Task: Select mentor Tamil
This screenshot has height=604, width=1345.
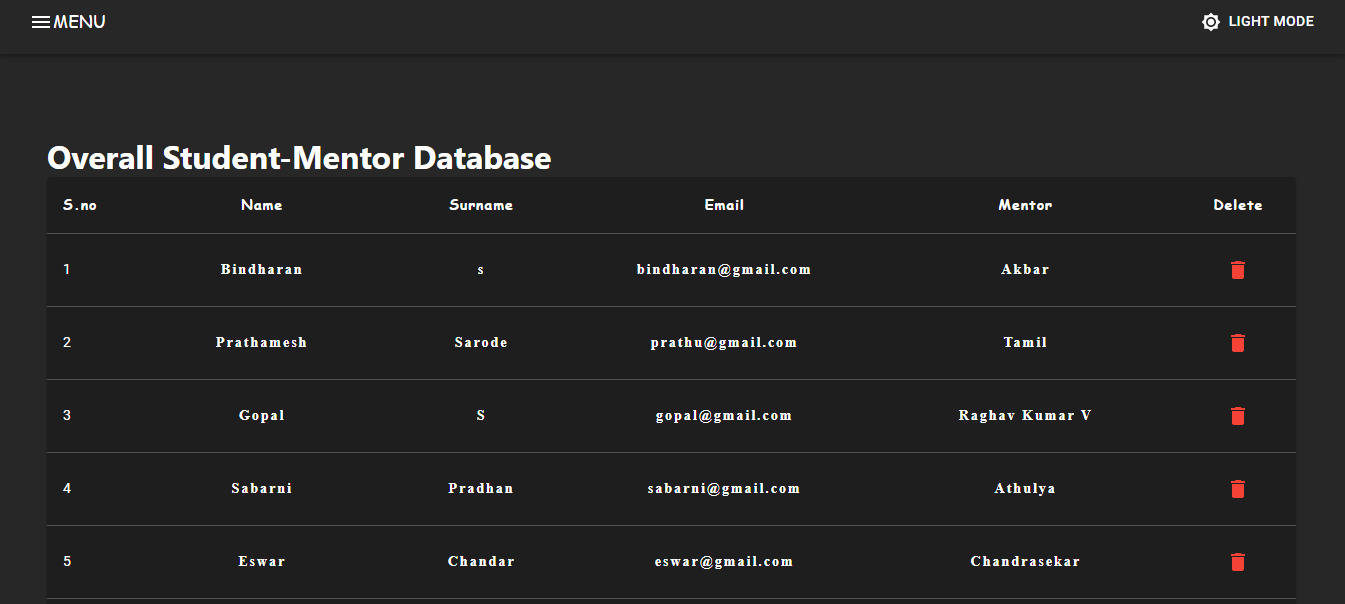Action: (1025, 343)
